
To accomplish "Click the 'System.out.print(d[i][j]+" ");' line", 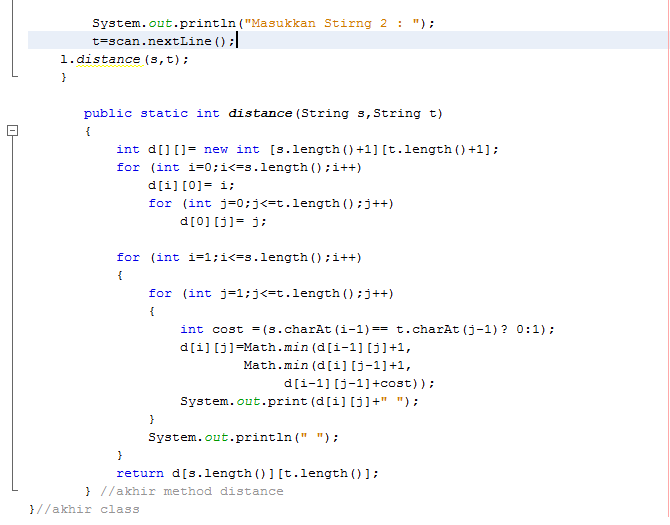I will tap(299, 402).
